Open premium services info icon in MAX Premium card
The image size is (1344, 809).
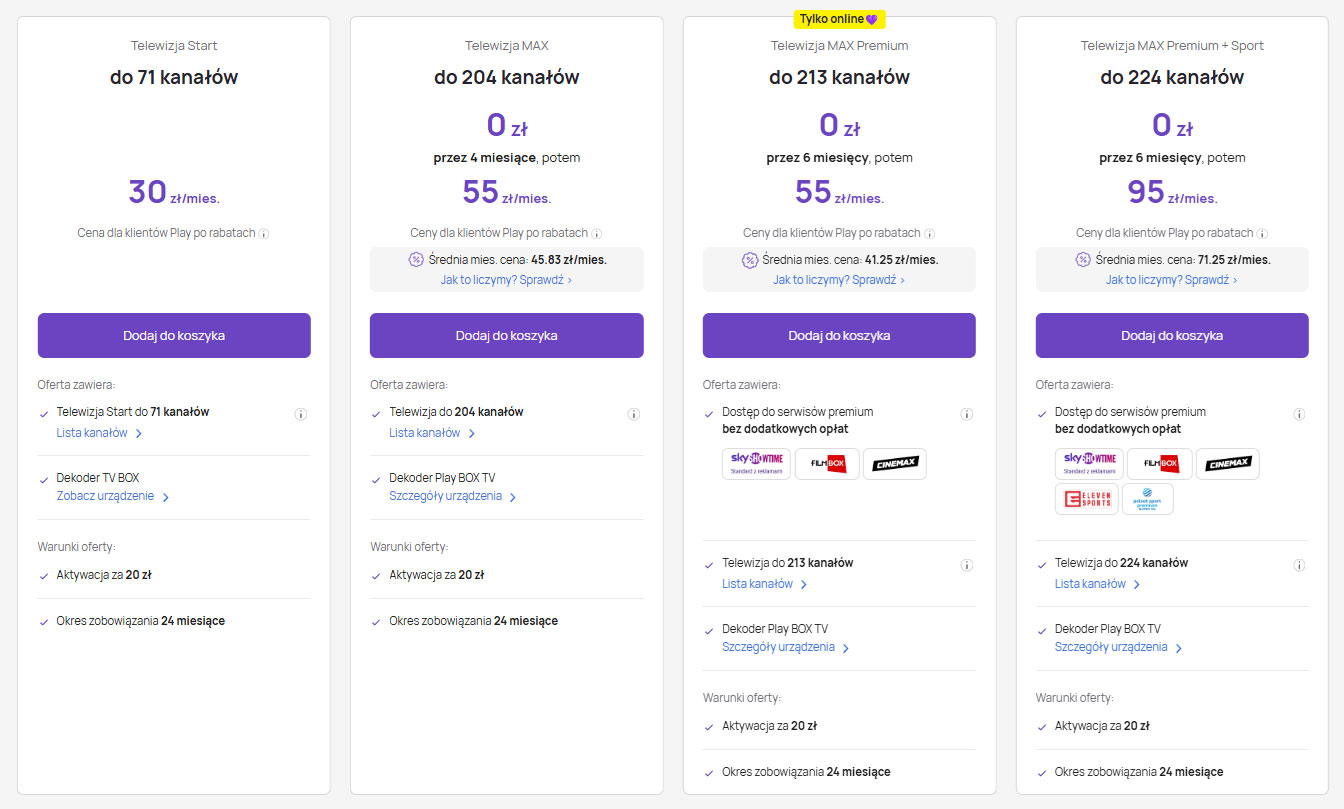click(x=966, y=414)
